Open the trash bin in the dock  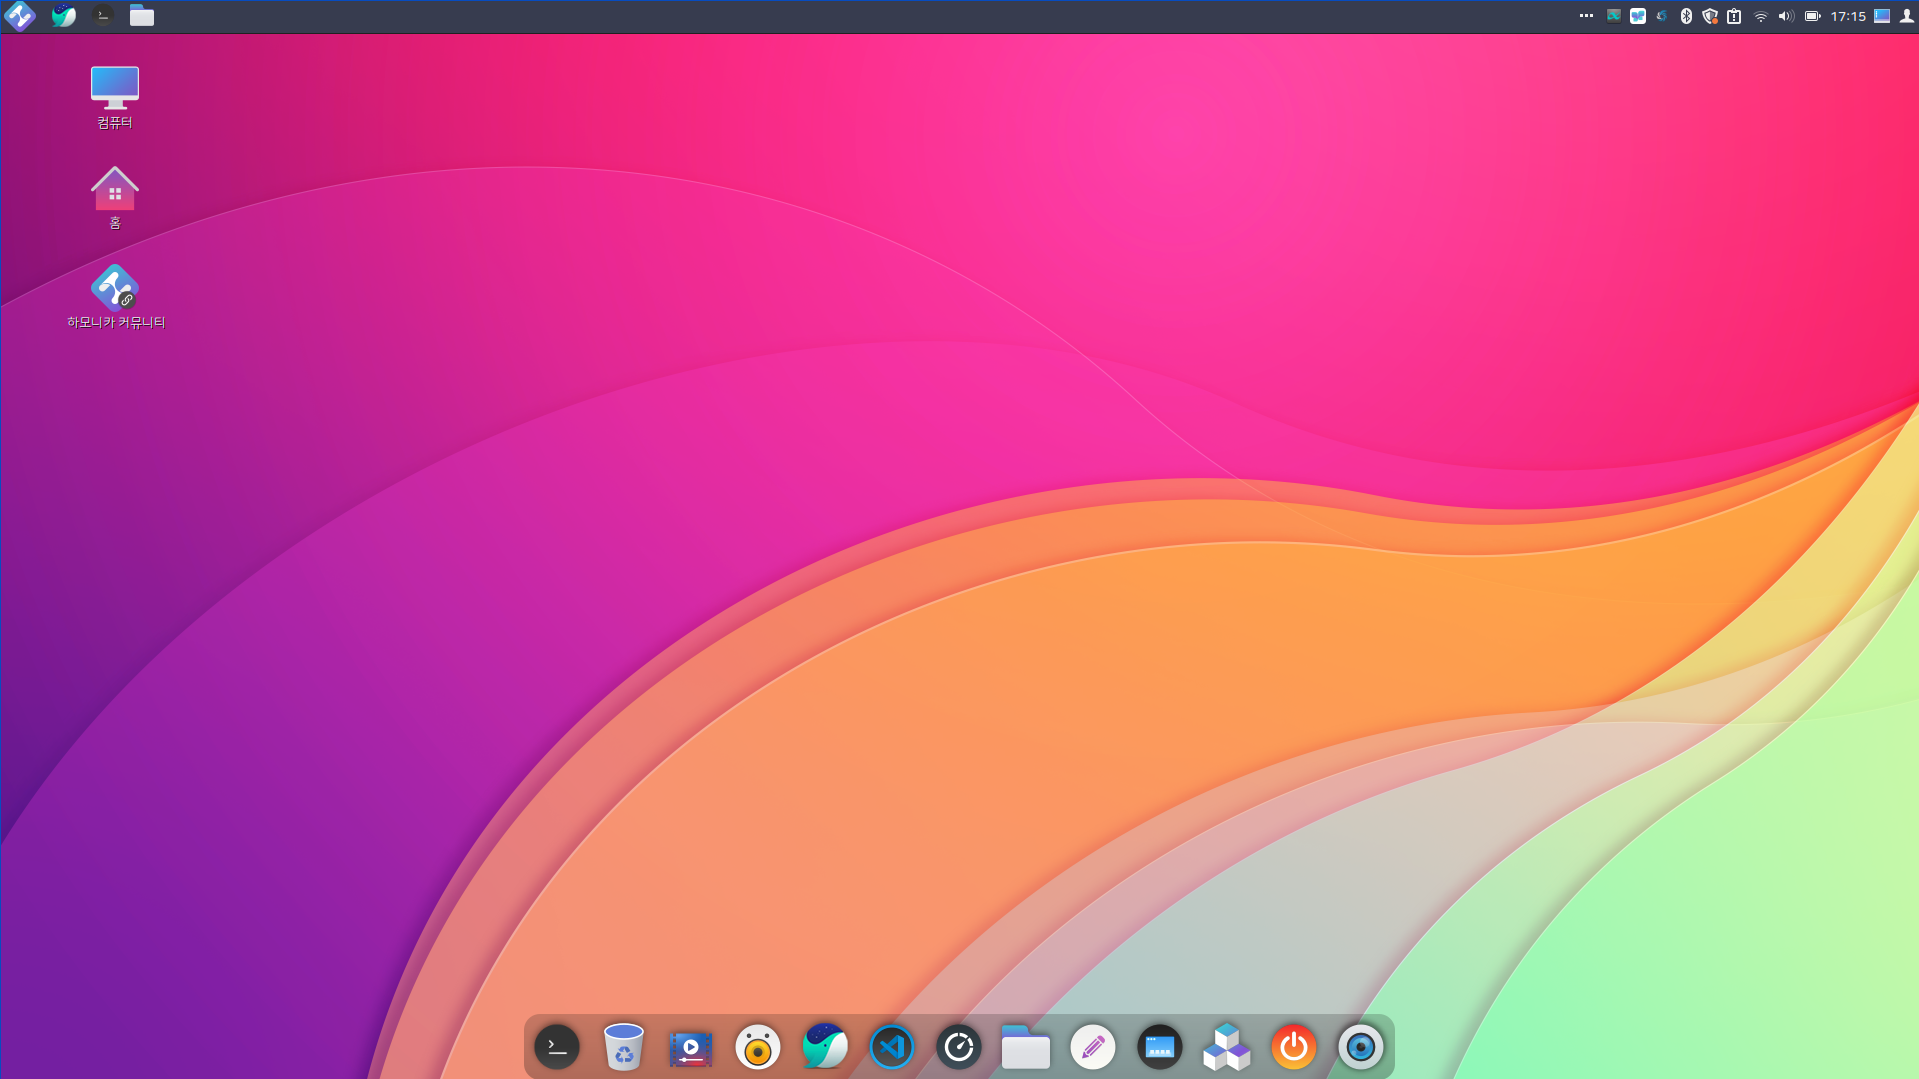click(x=624, y=1047)
